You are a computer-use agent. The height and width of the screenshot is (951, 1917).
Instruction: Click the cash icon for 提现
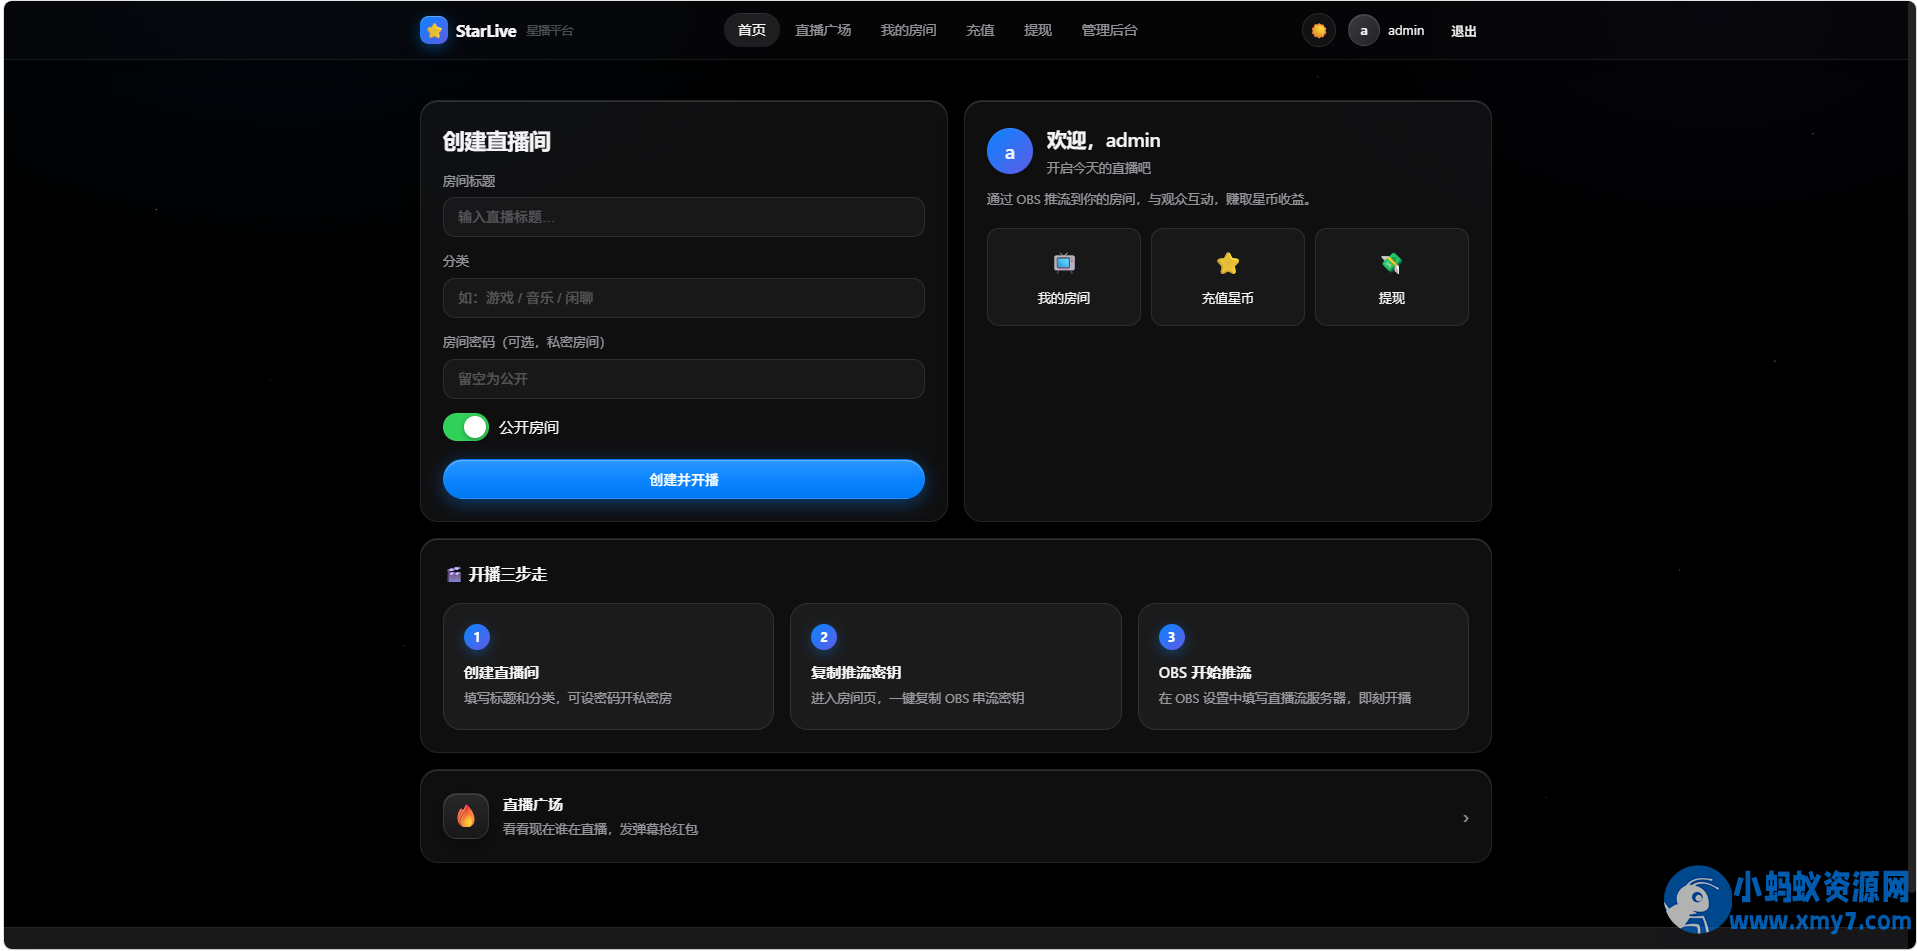click(x=1391, y=263)
